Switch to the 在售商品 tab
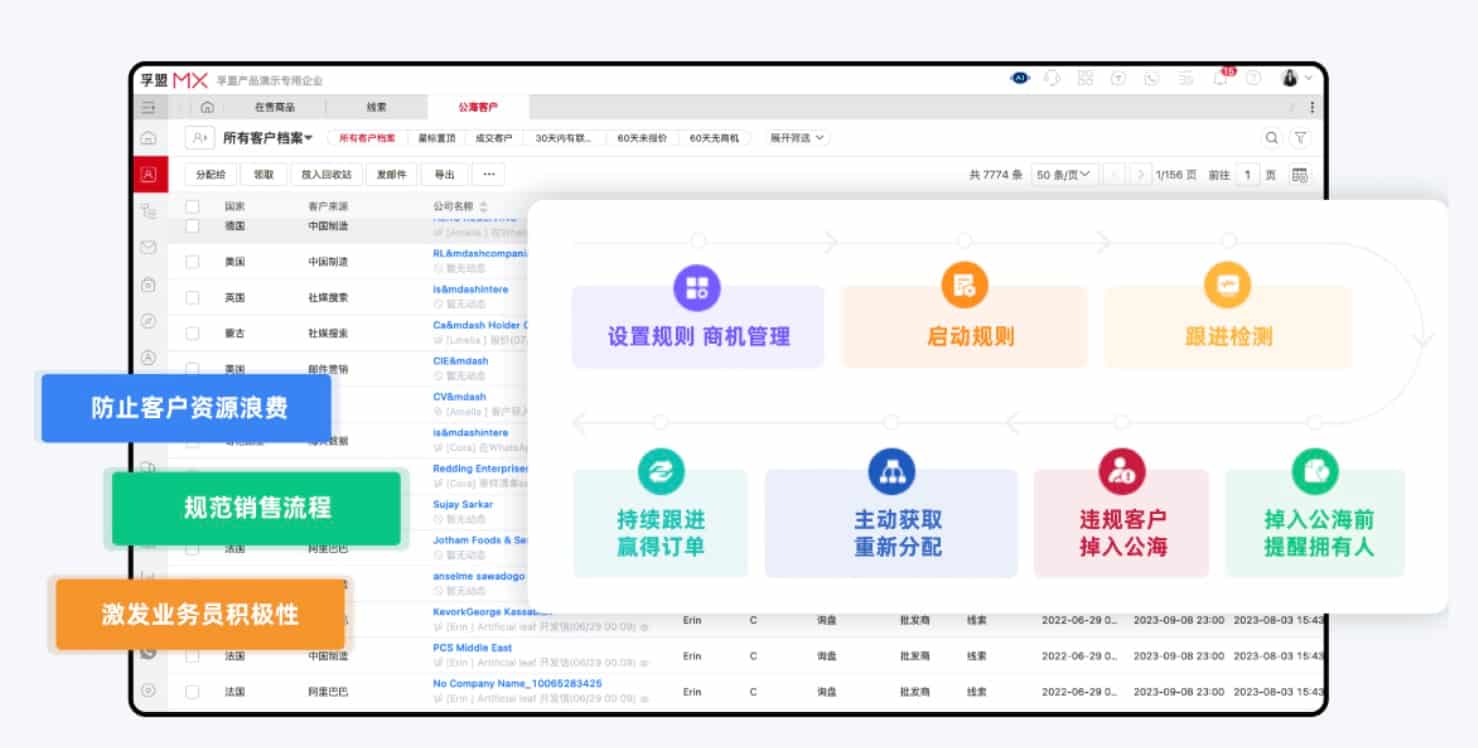 274,108
